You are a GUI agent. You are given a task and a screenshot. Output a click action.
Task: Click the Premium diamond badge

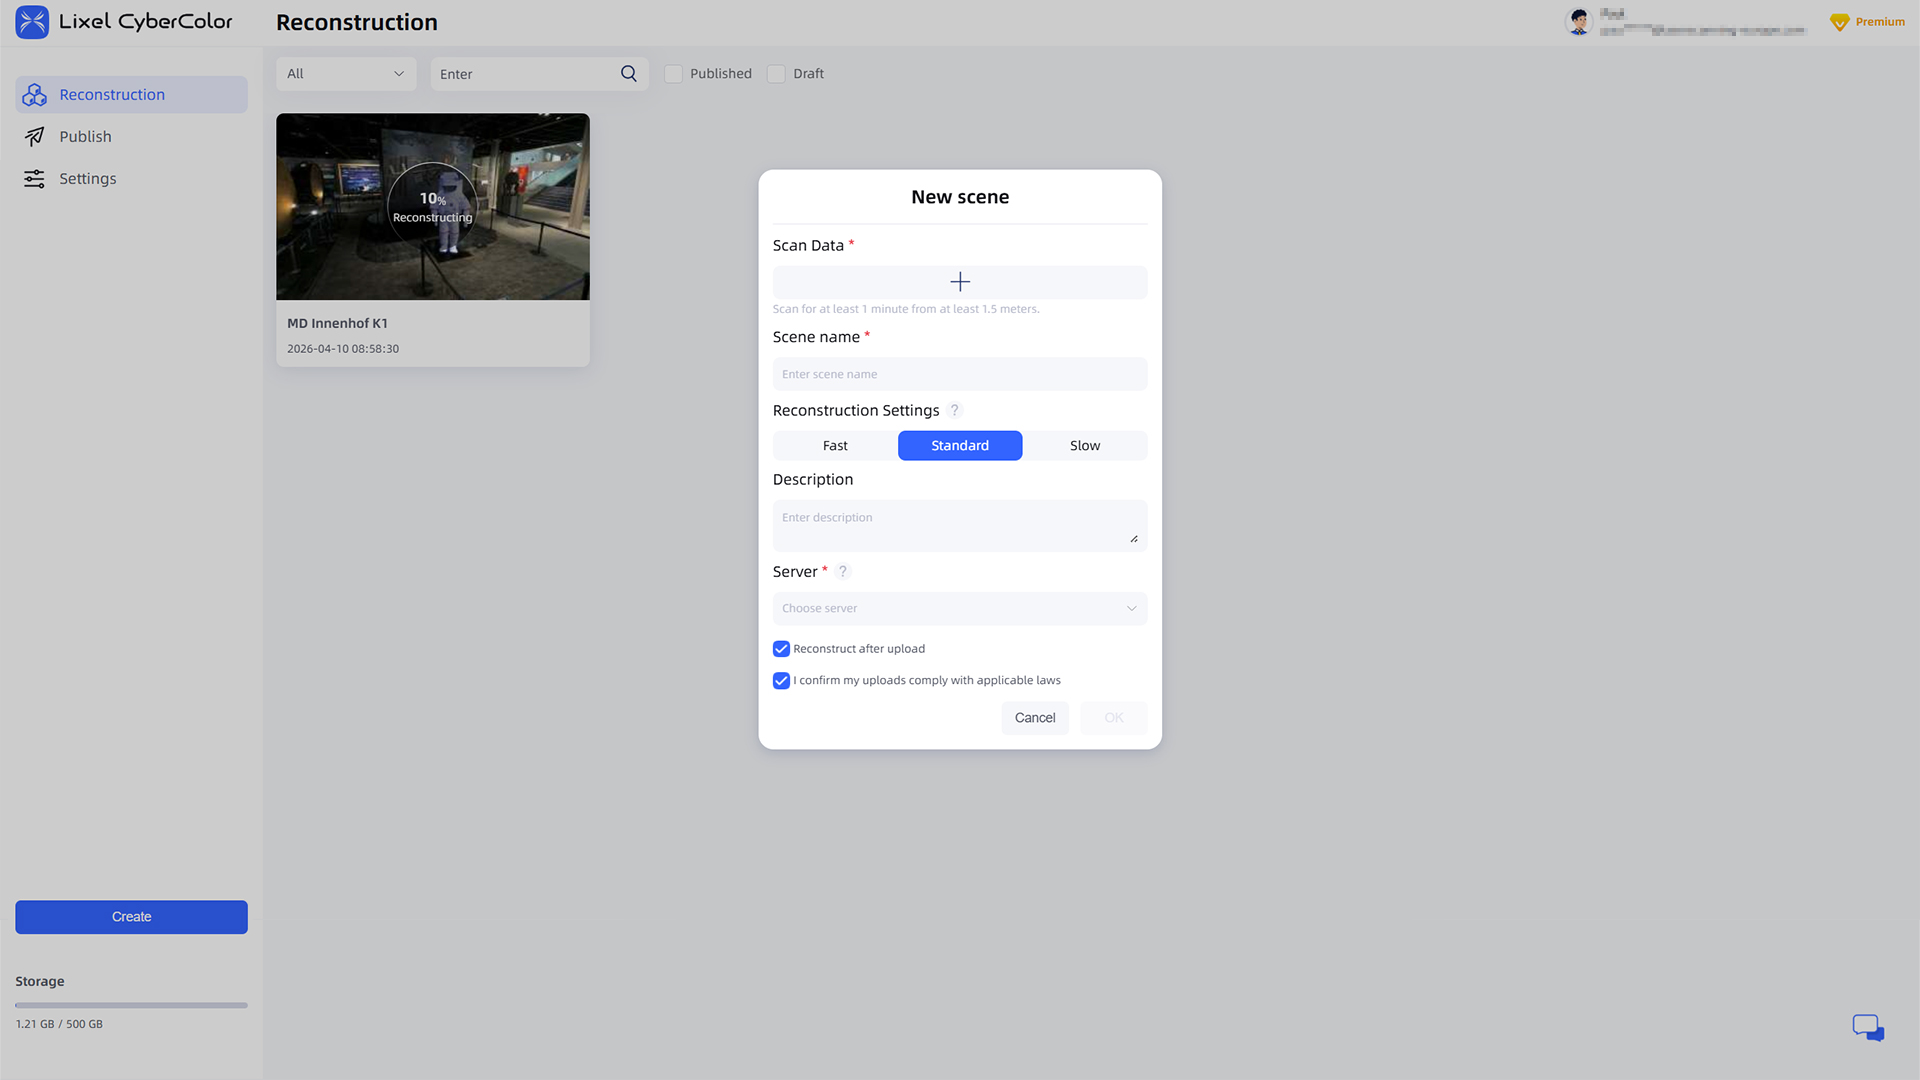coord(1839,22)
